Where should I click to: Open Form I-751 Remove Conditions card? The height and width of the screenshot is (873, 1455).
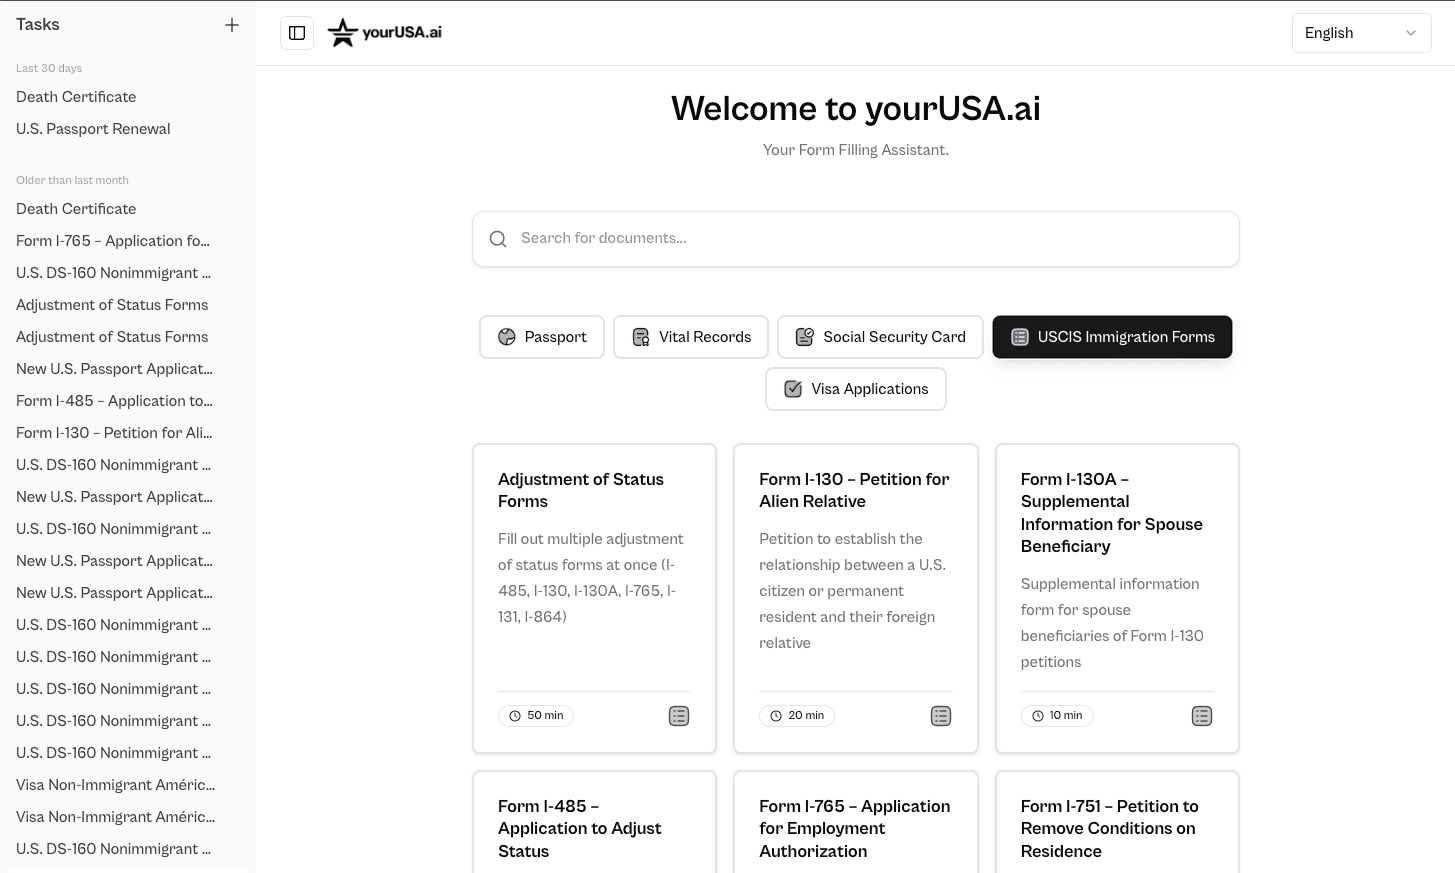tap(1117, 822)
